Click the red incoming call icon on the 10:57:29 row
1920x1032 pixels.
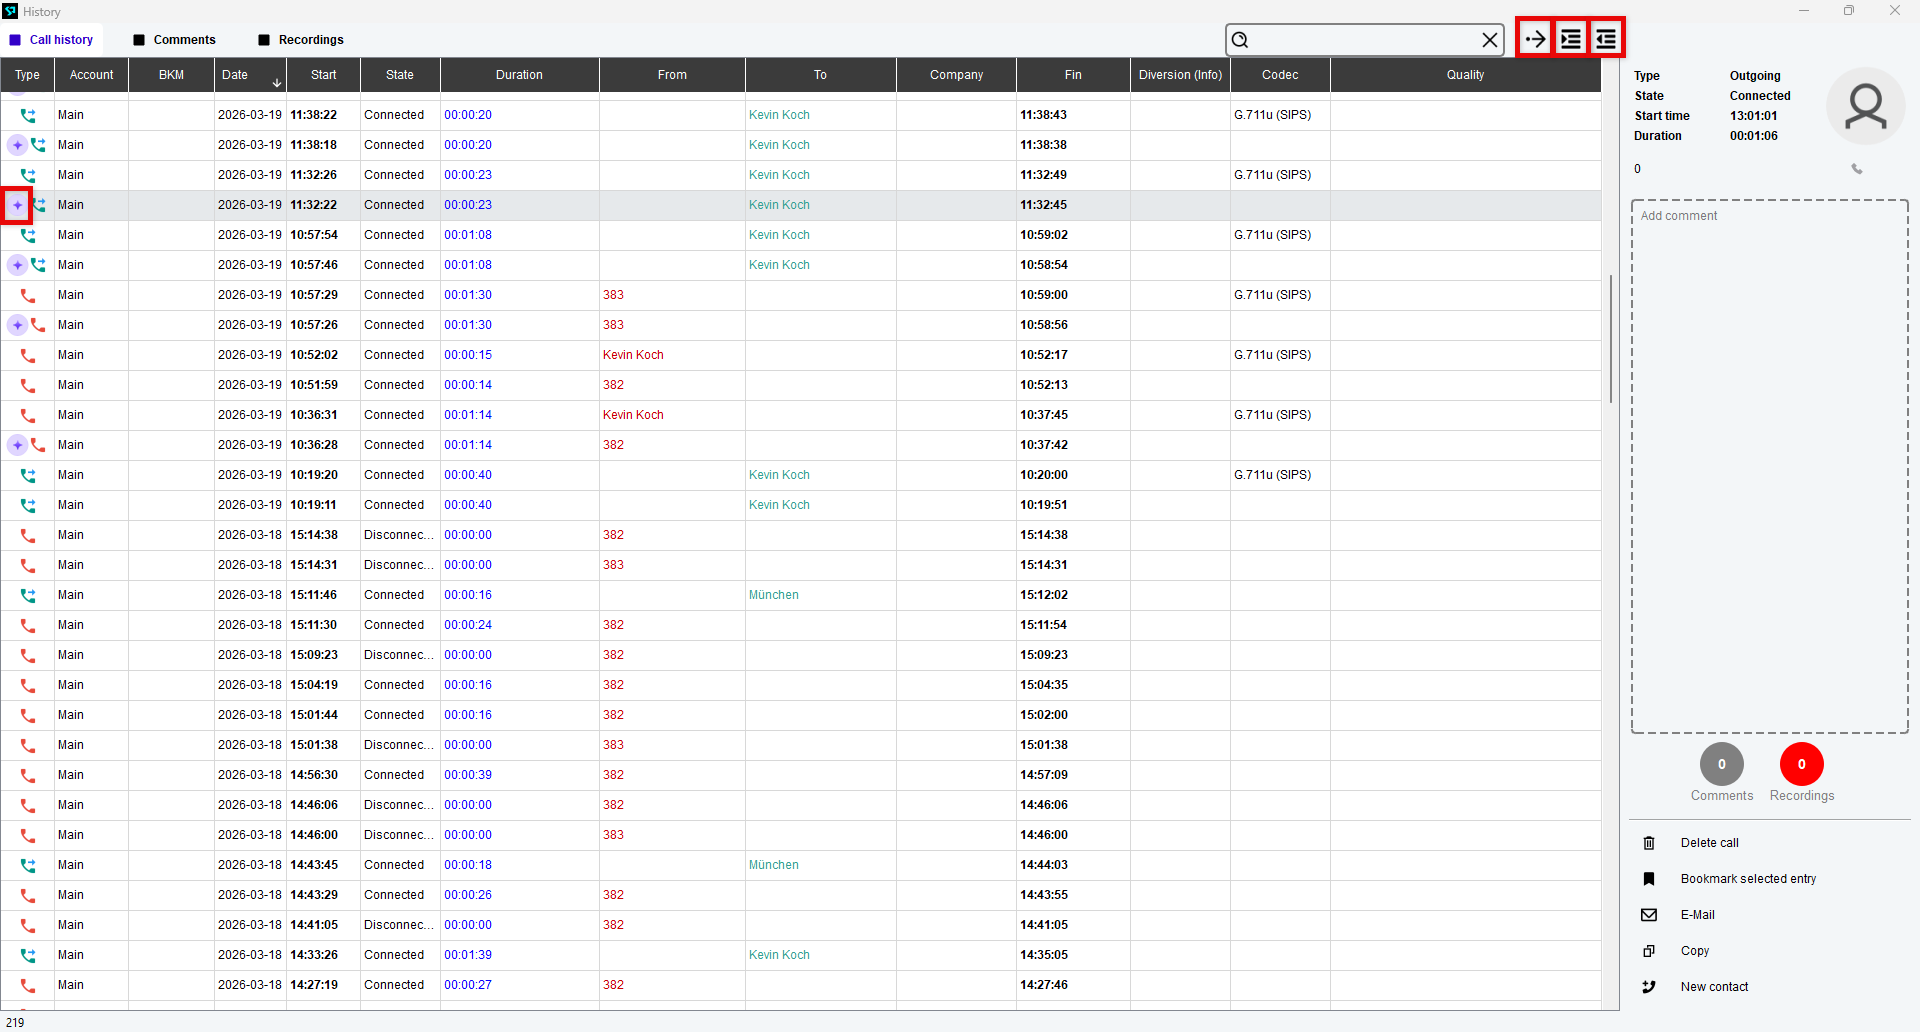28,295
